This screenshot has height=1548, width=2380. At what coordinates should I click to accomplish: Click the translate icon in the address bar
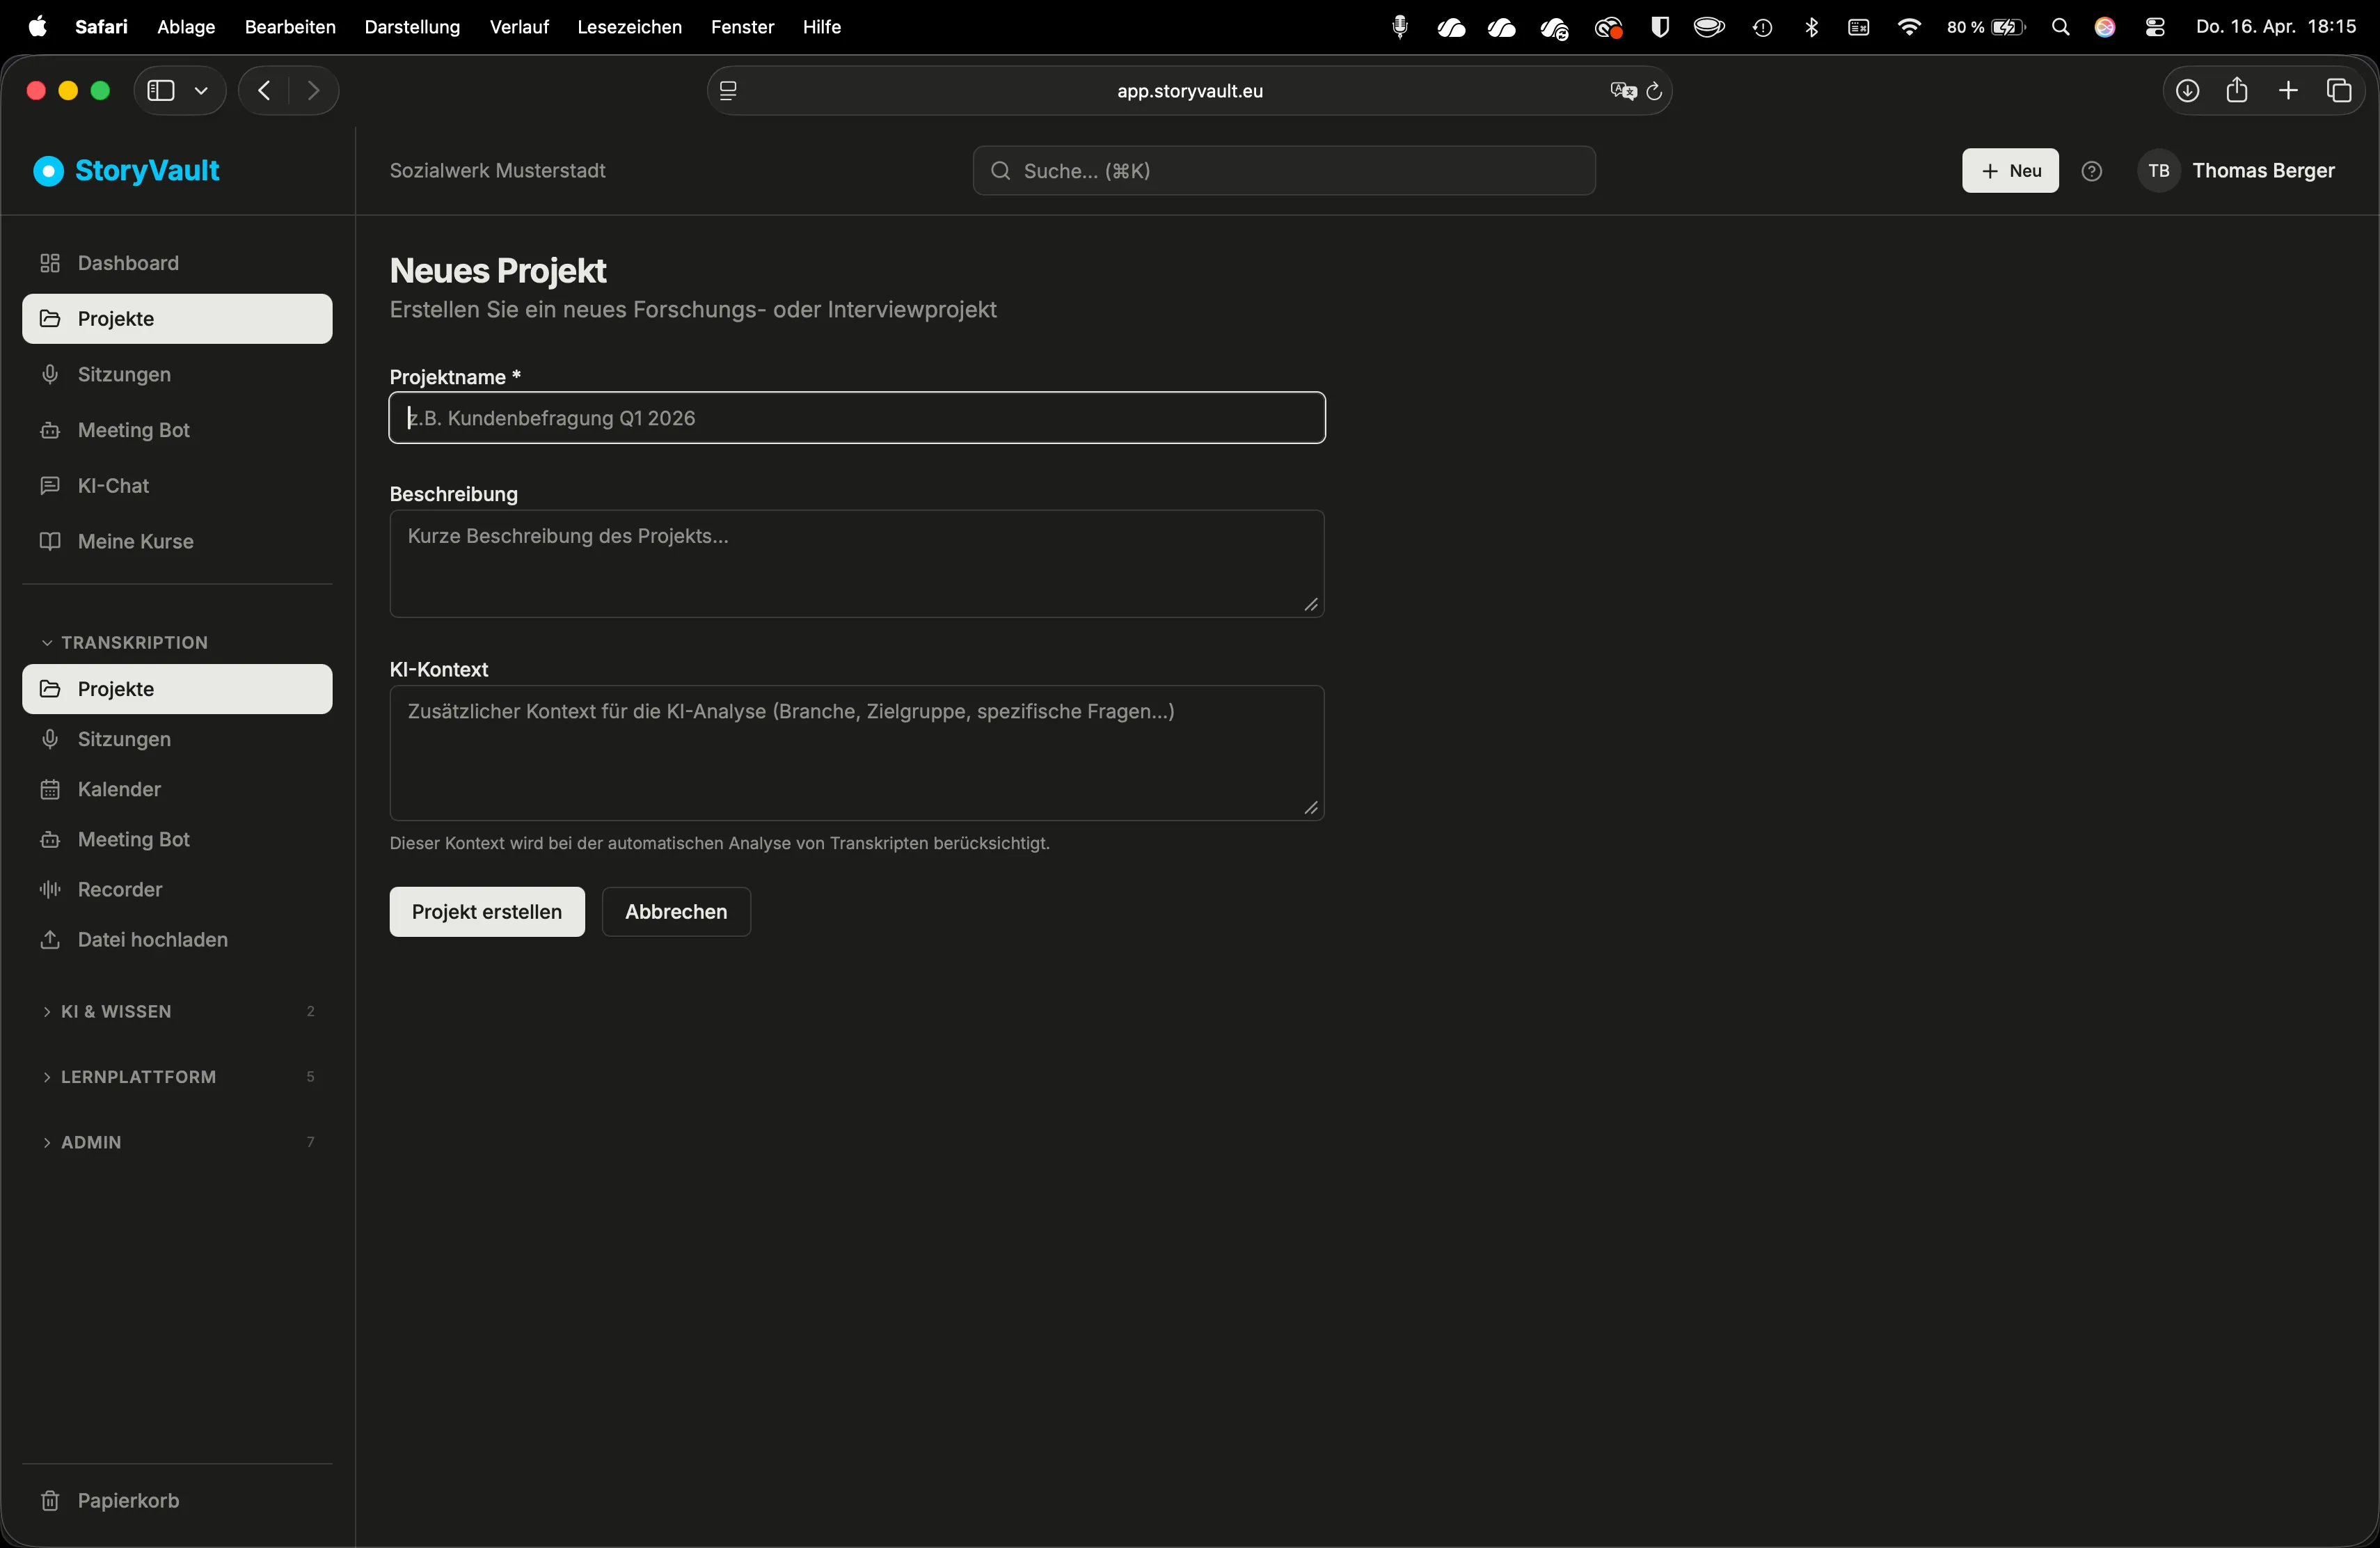click(1623, 91)
